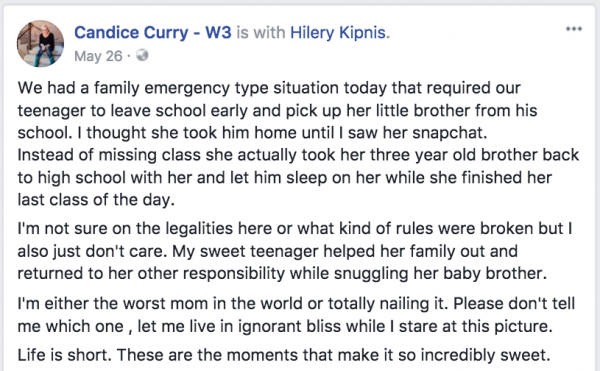Click the text 'last class of the day.'
600x371 pixels.
point(96,200)
